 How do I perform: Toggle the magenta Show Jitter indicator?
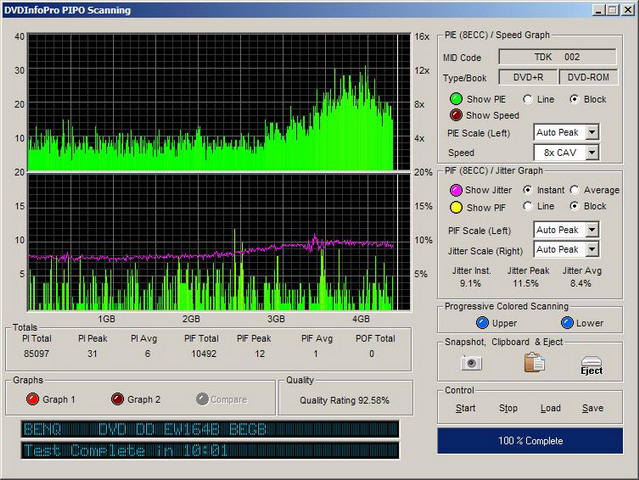(x=456, y=190)
